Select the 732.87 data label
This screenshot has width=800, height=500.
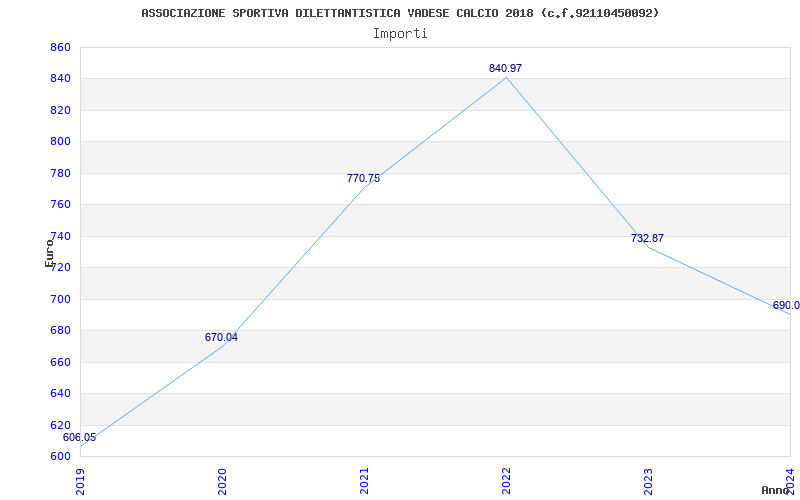(x=647, y=238)
